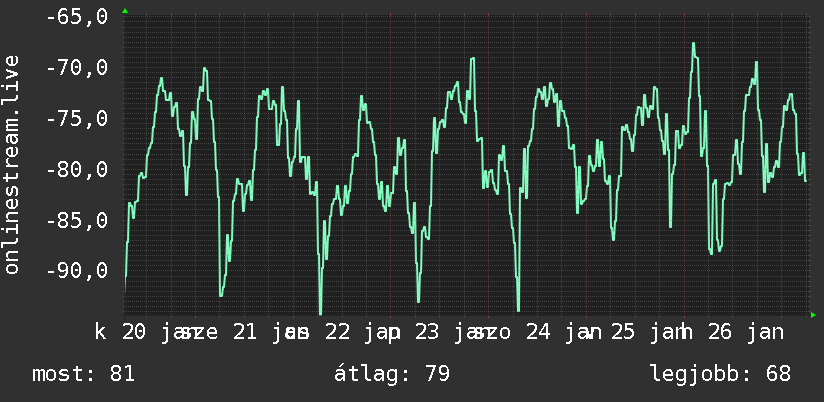
Task: Click the -90,0 y-axis label
Action: (77, 271)
